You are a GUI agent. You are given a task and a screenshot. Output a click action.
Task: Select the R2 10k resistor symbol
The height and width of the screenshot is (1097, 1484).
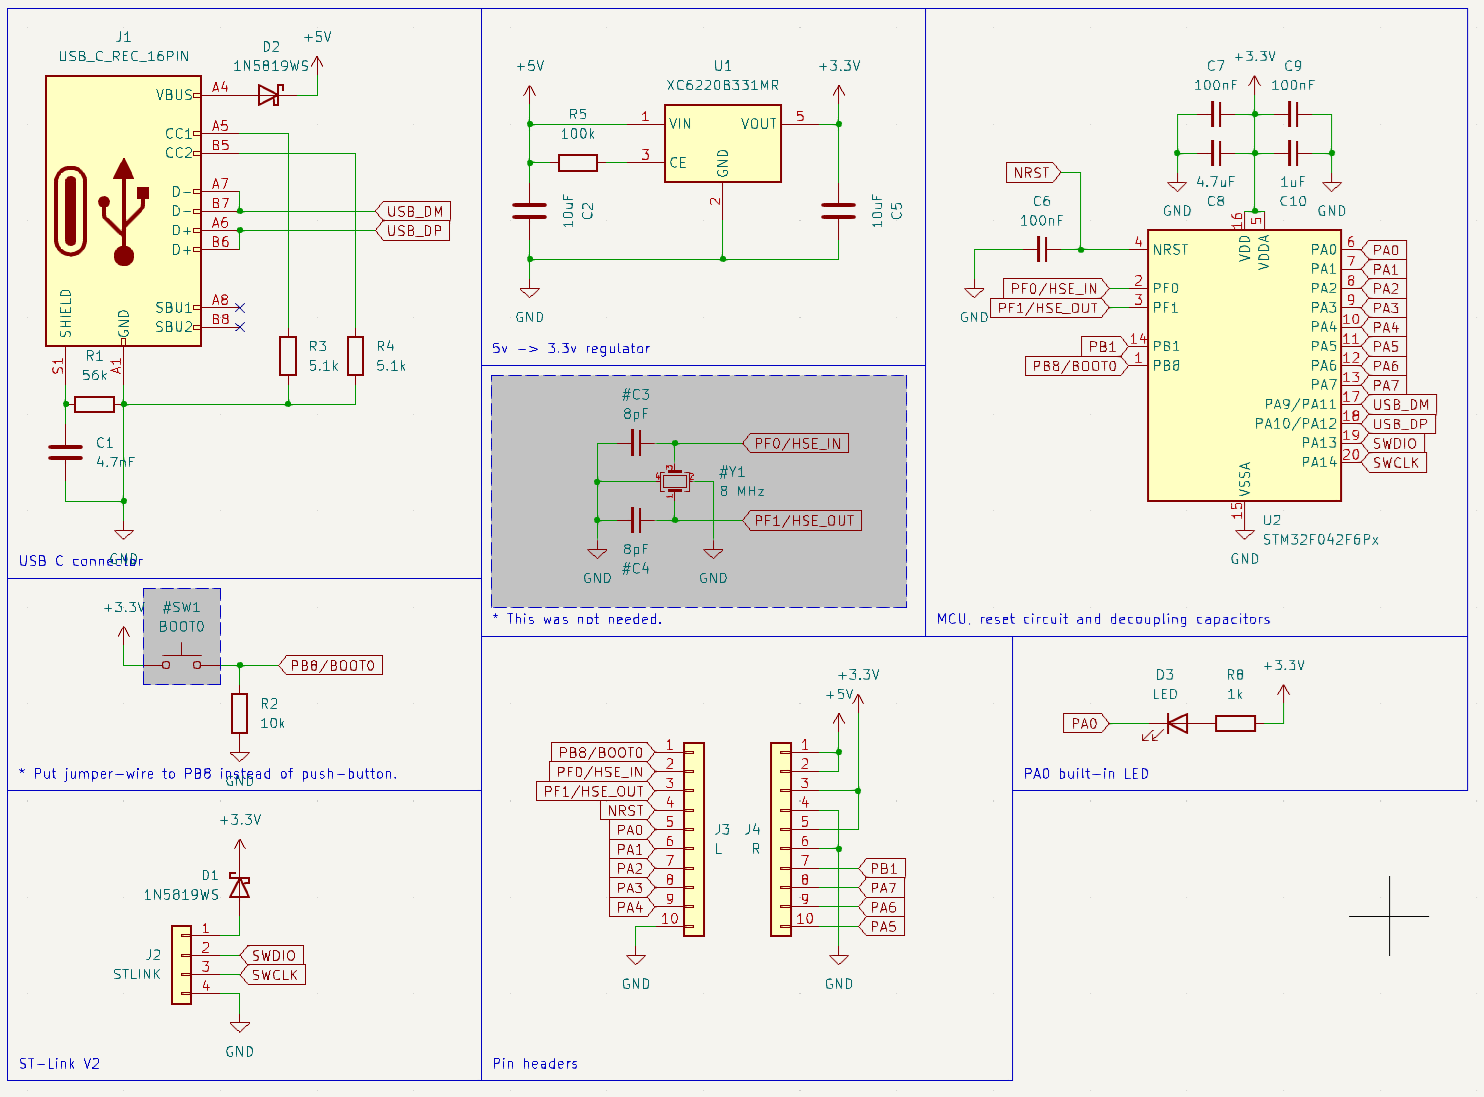239,713
